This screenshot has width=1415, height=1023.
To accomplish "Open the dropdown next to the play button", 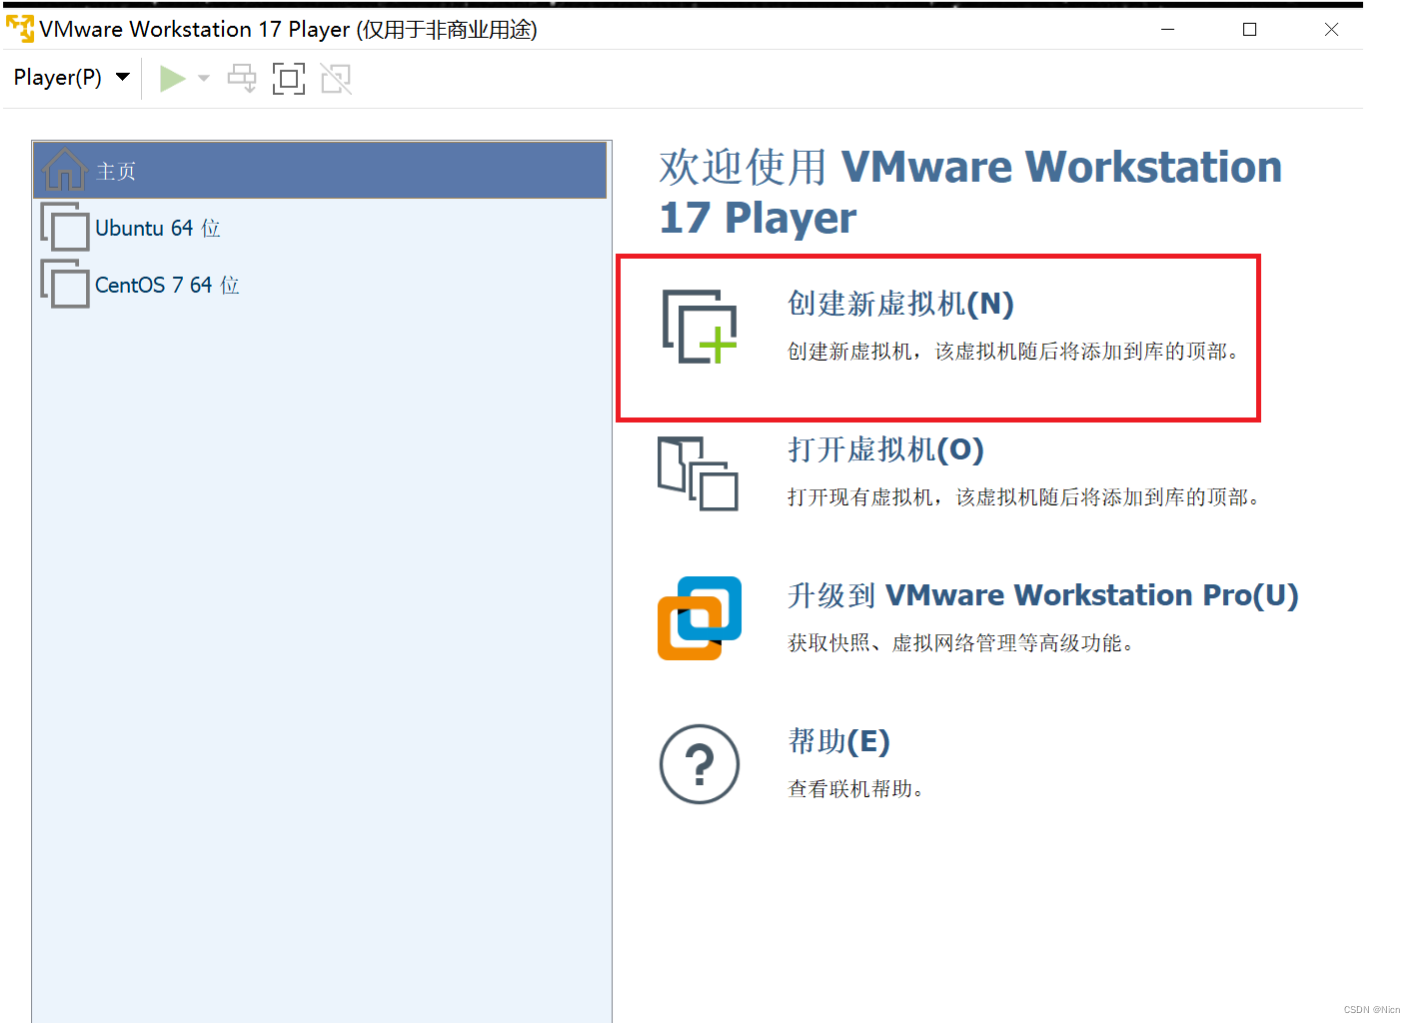I will tap(204, 78).
